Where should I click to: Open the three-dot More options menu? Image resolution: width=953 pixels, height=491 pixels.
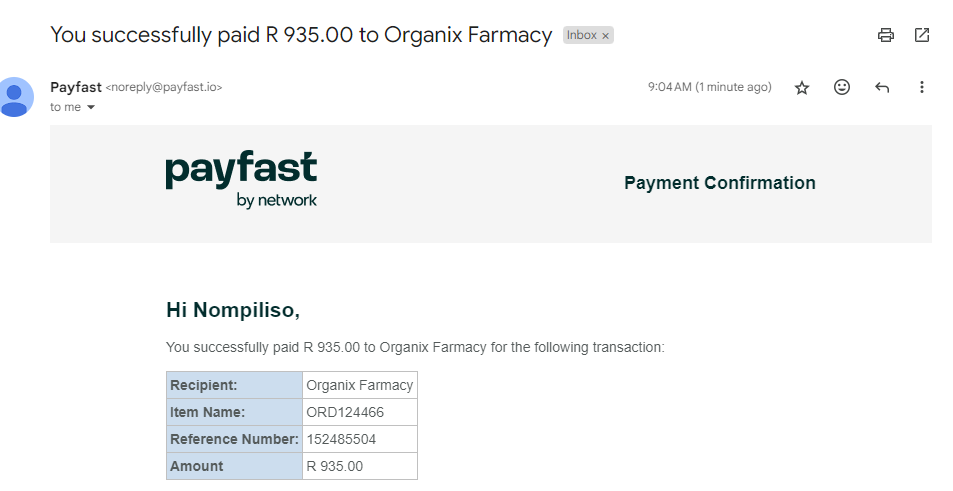[921, 87]
